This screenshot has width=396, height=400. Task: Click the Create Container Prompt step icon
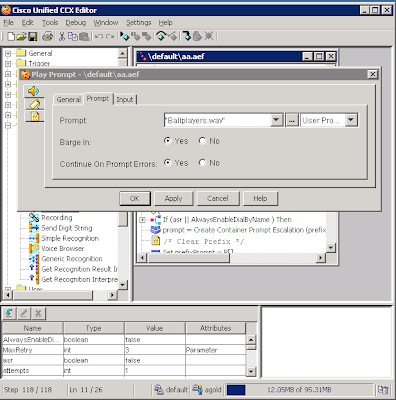pos(155,230)
